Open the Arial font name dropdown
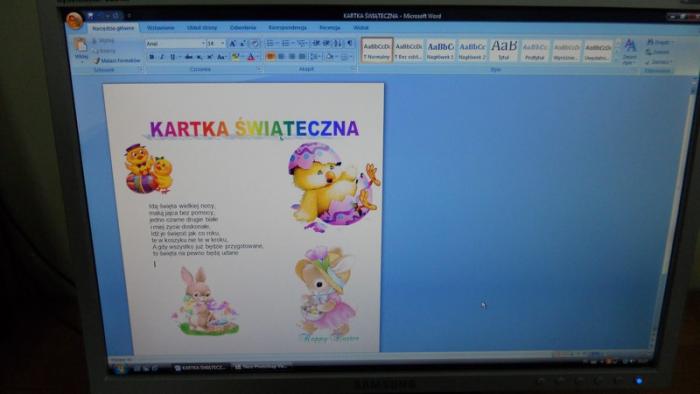Screen dimensions: 700x394 pyautogui.click(x=203, y=44)
